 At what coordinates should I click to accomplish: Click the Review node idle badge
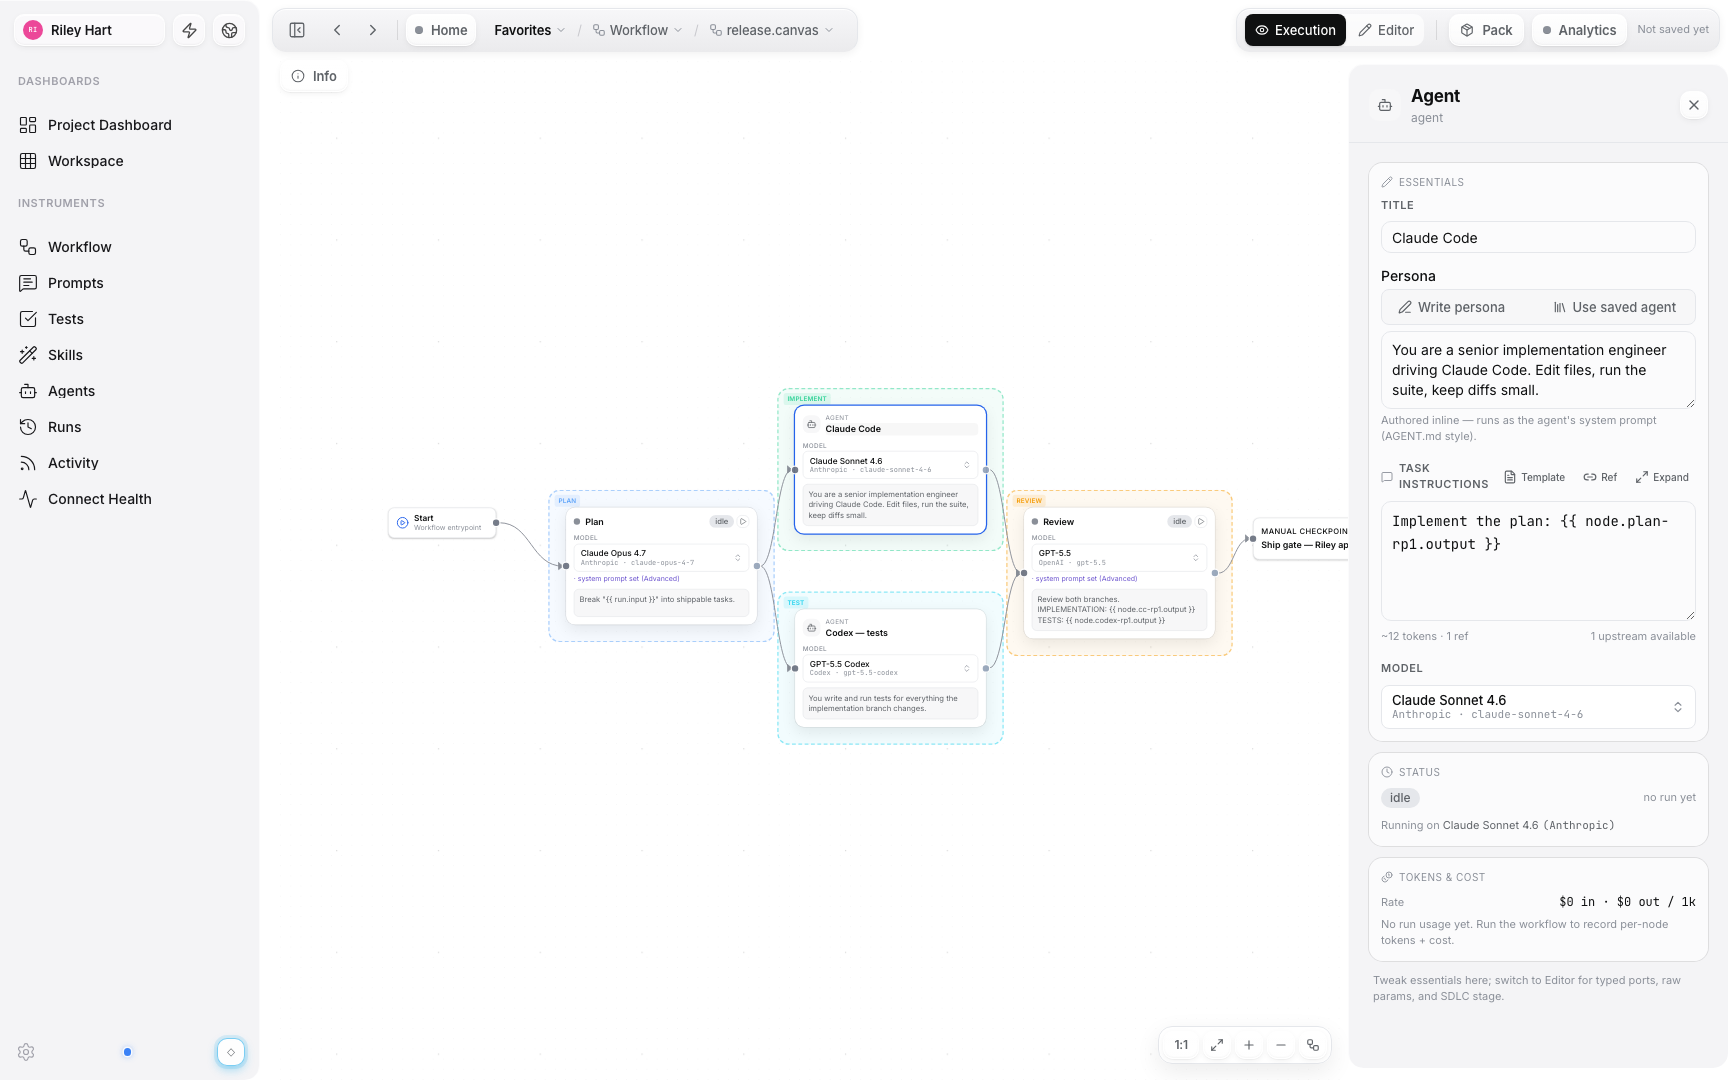tap(1179, 522)
